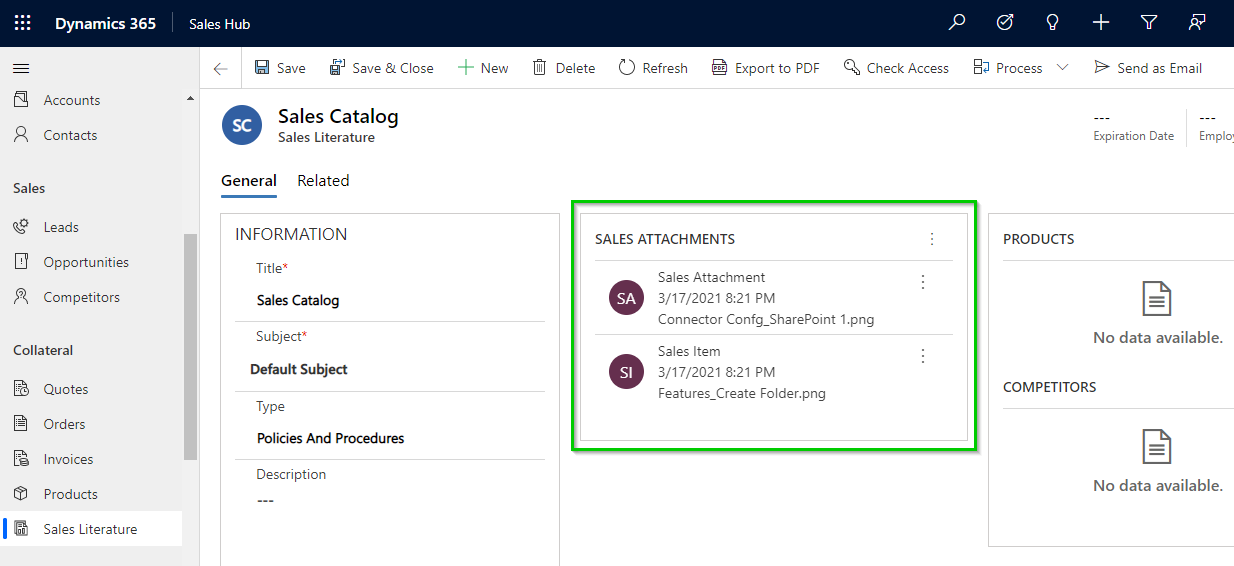Viewport: 1234px width, 566px height.
Task: Open the Sales Item record
Action: [x=774, y=372]
